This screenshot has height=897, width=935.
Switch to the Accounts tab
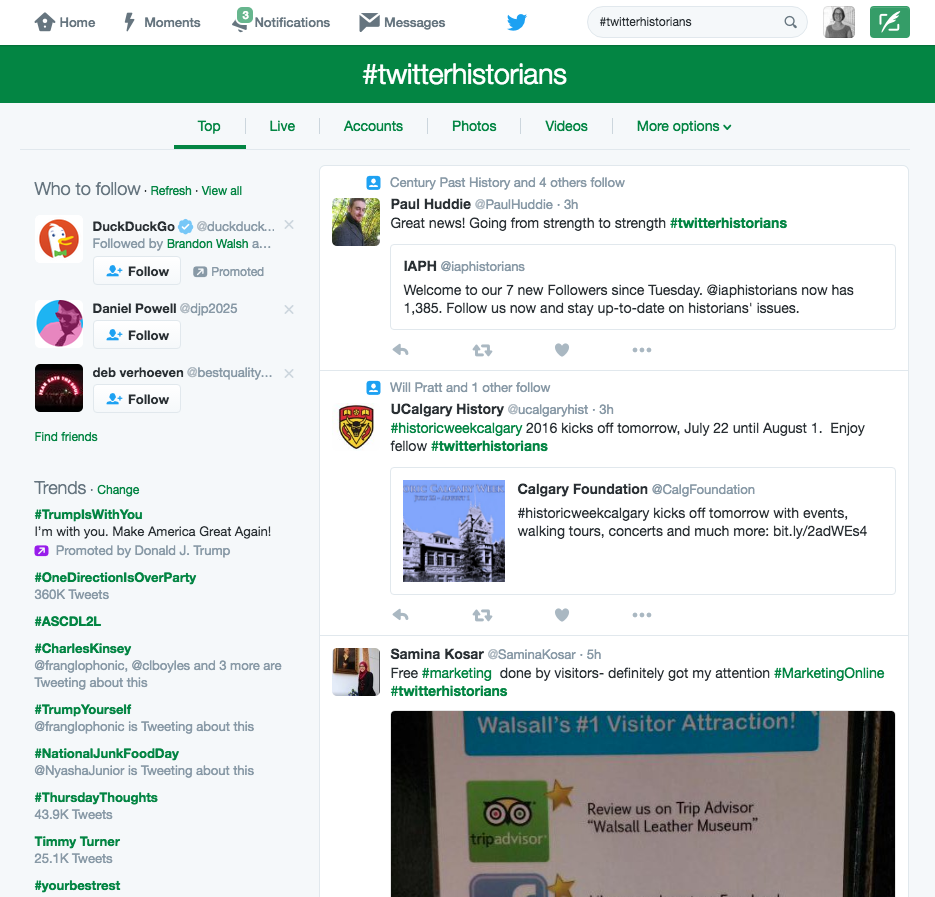tap(373, 126)
